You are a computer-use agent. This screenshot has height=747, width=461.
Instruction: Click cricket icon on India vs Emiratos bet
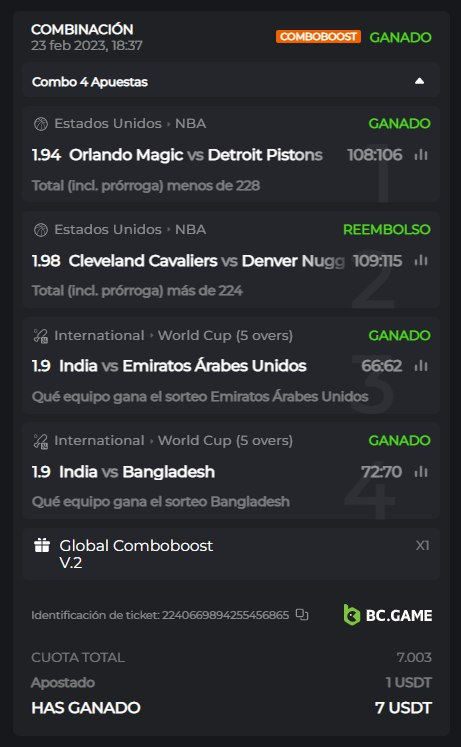(x=41, y=336)
